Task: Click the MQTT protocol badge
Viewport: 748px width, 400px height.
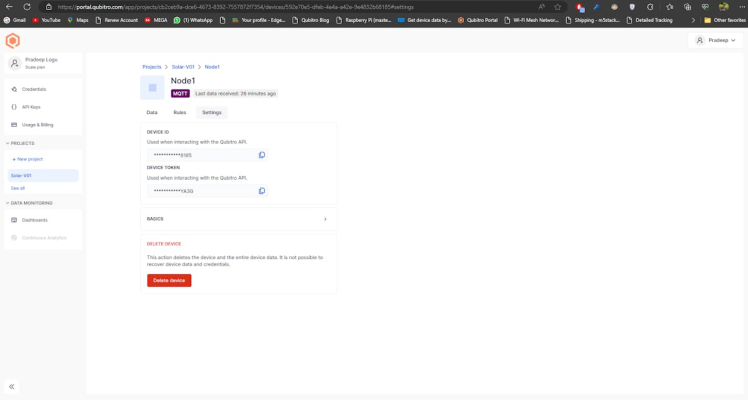Action: pos(180,93)
